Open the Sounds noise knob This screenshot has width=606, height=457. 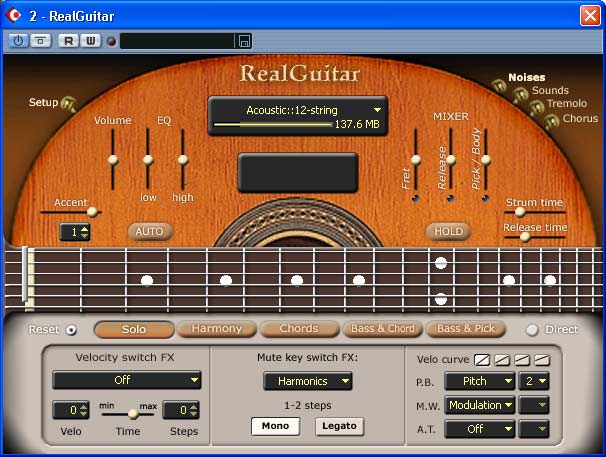coord(520,94)
